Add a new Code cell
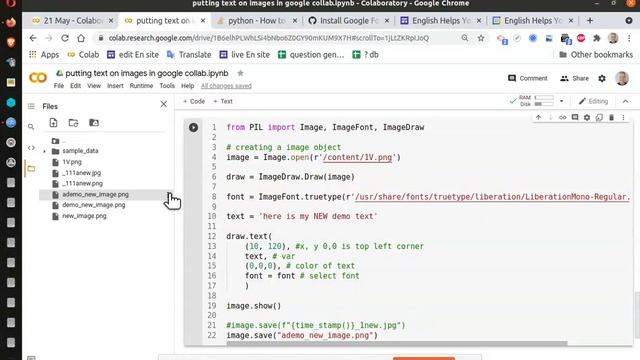640x360 pixels. [194, 101]
